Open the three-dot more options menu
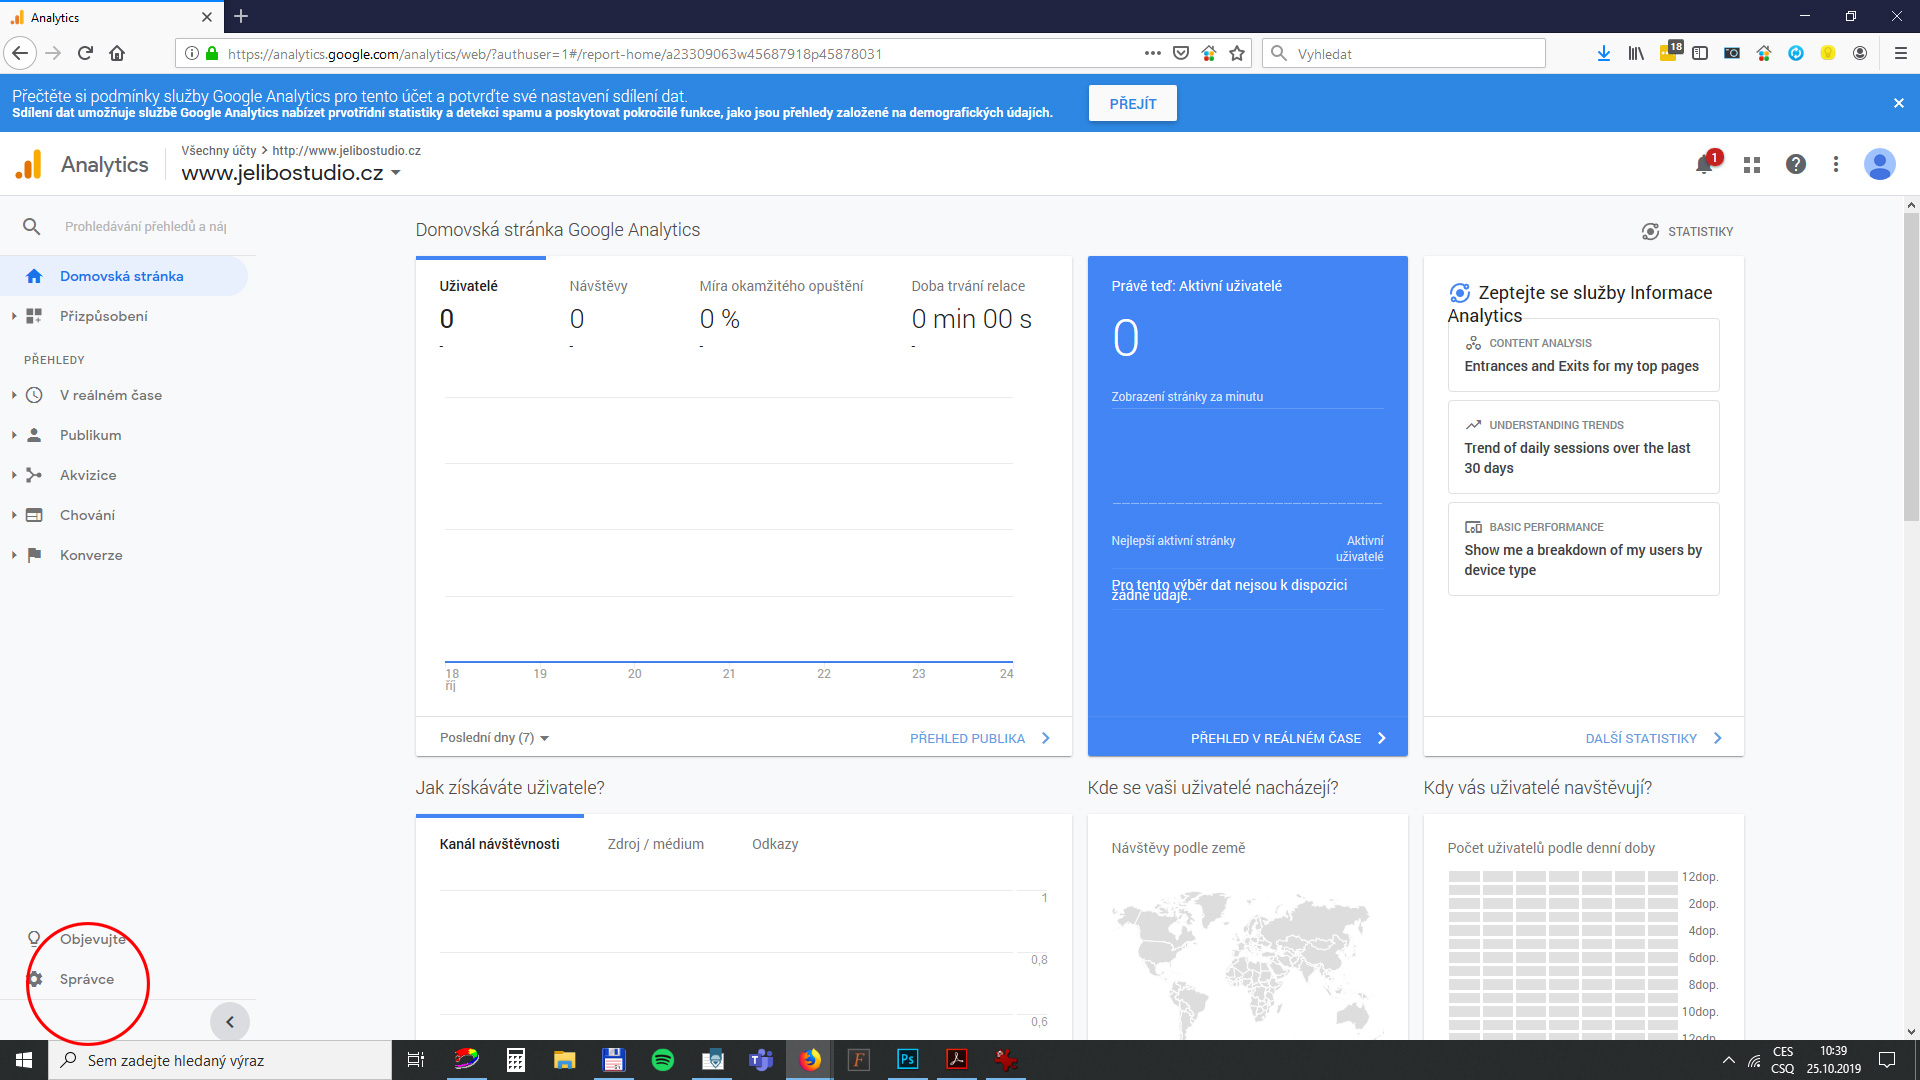 [x=1836, y=164]
